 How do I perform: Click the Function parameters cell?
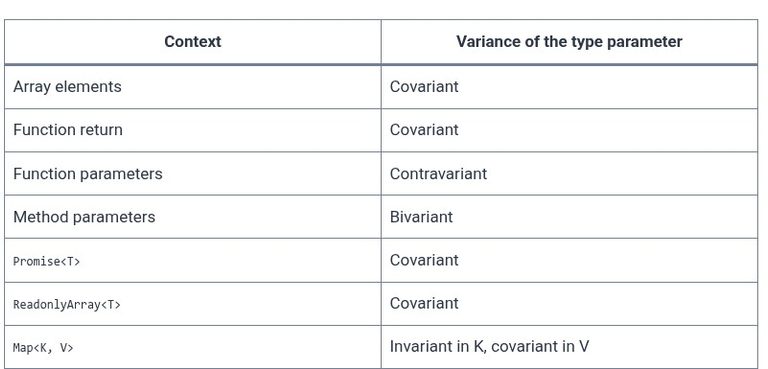(192, 173)
